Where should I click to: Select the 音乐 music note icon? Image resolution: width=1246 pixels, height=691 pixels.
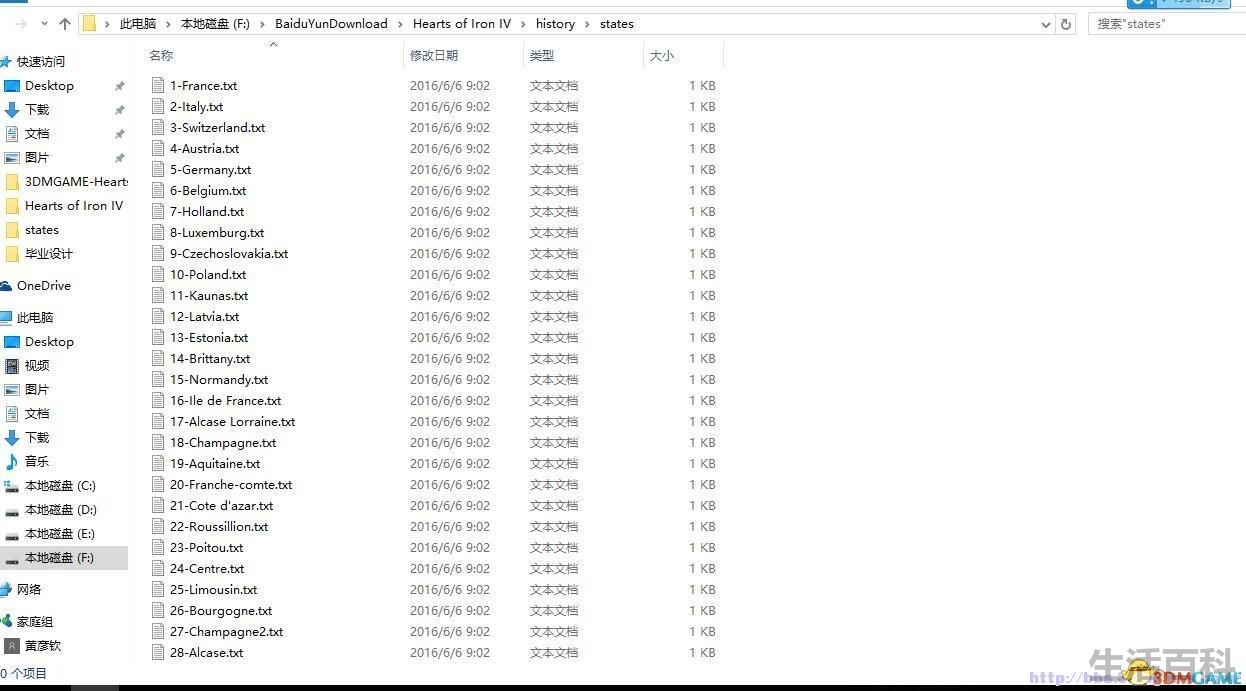click(x=12, y=462)
